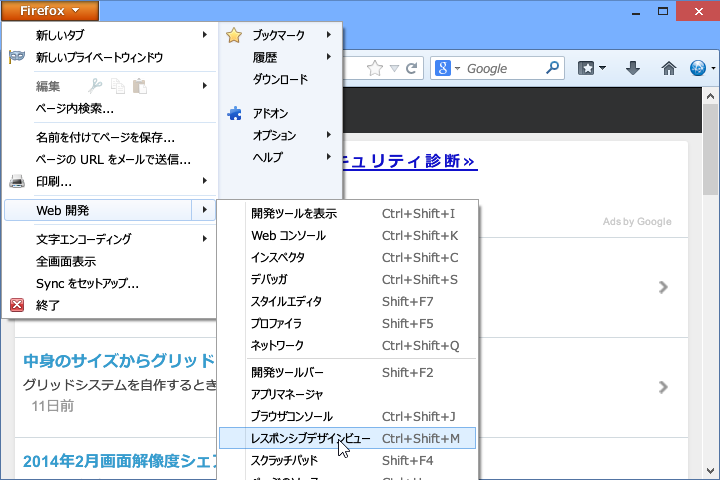Expand the 履歴 submenu arrow
The width and height of the screenshot is (720, 480).
coord(329,56)
